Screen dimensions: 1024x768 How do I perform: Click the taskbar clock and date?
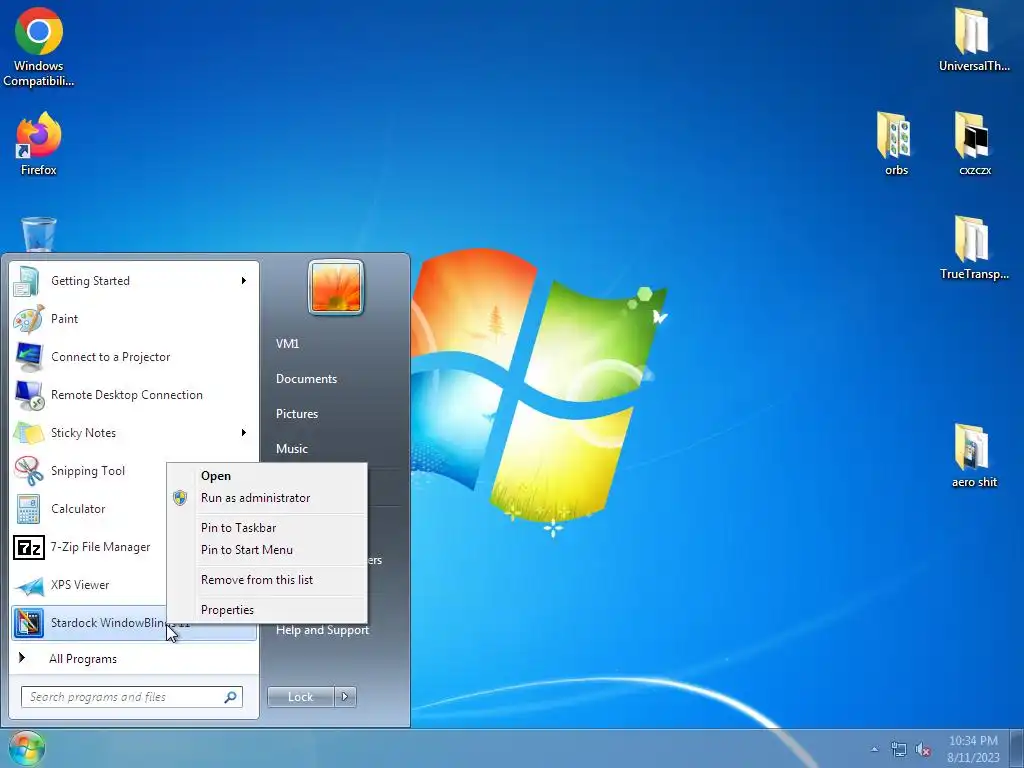(973, 749)
